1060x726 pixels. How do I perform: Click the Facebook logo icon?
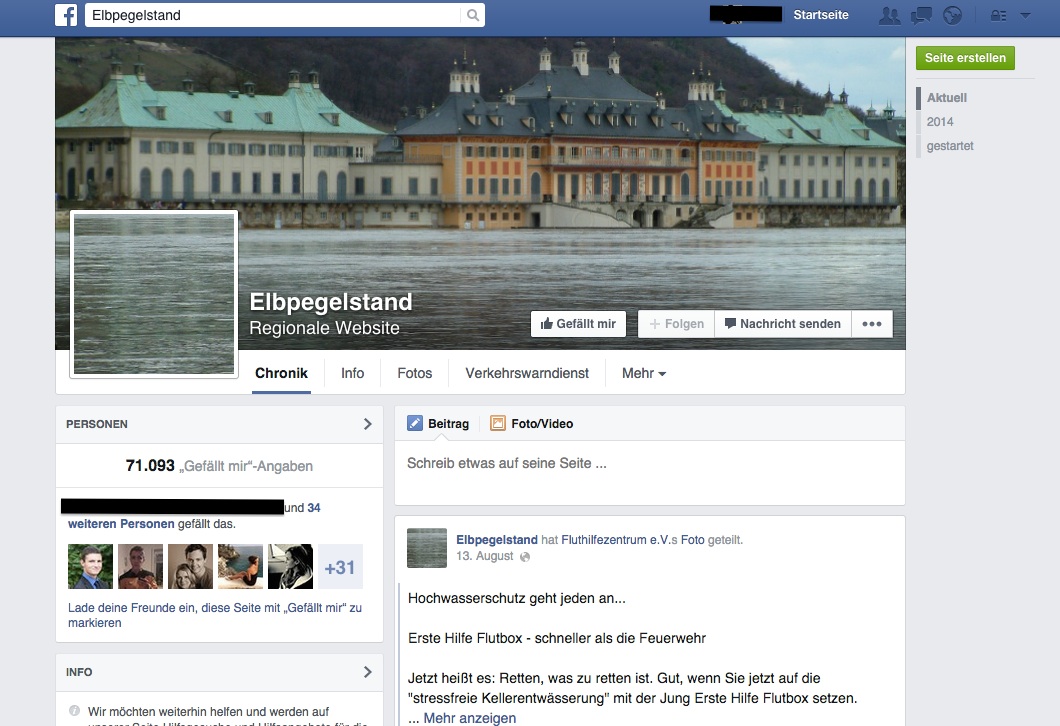[67, 15]
